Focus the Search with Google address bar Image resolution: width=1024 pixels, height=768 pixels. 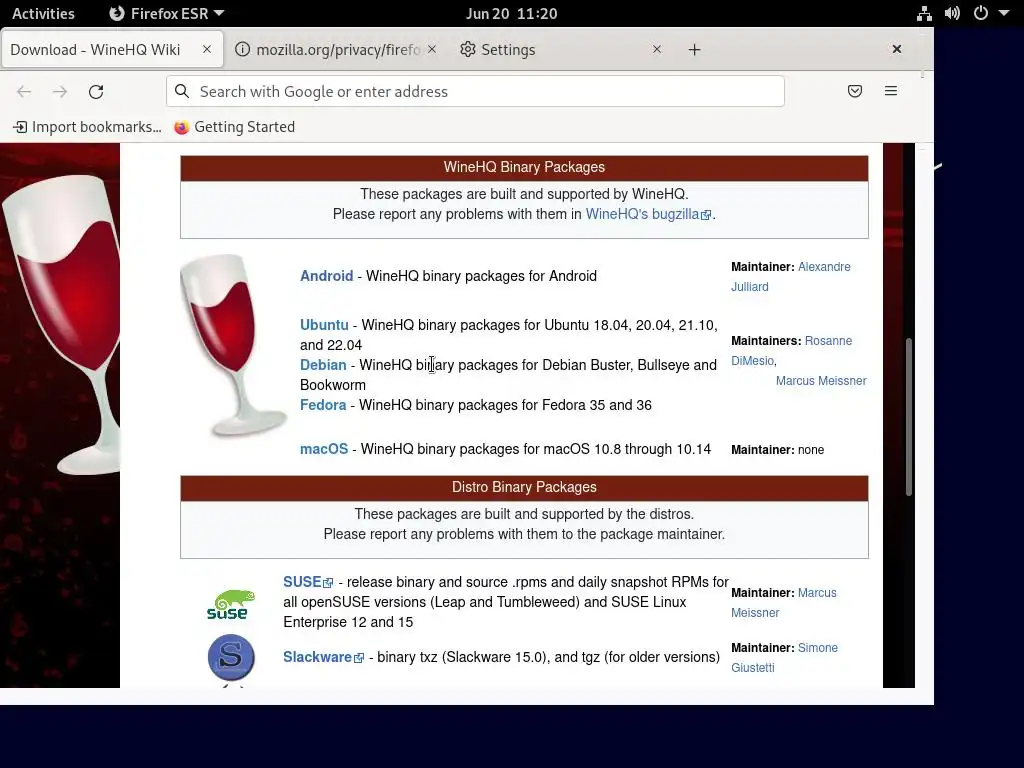click(x=475, y=91)
